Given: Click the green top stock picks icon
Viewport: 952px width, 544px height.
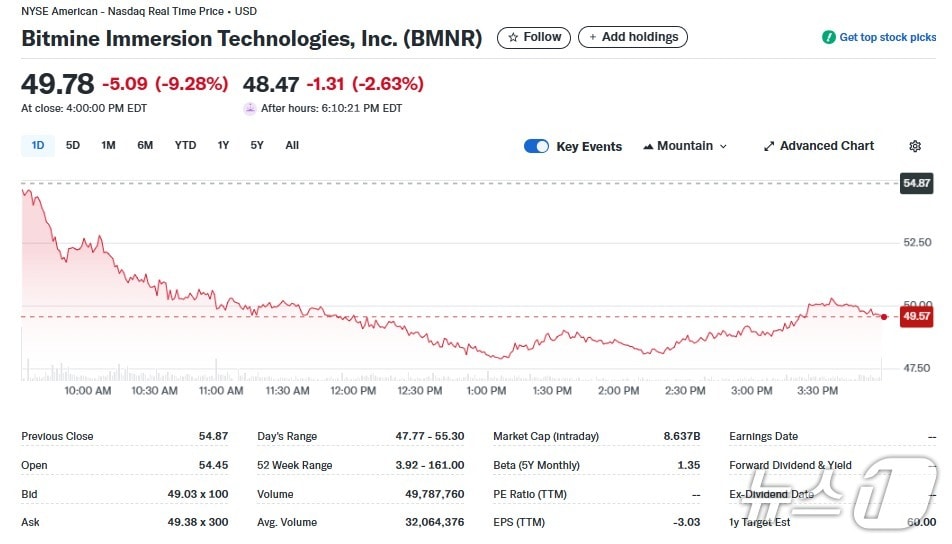Looking at the screenshot, I should pos(828,37).
